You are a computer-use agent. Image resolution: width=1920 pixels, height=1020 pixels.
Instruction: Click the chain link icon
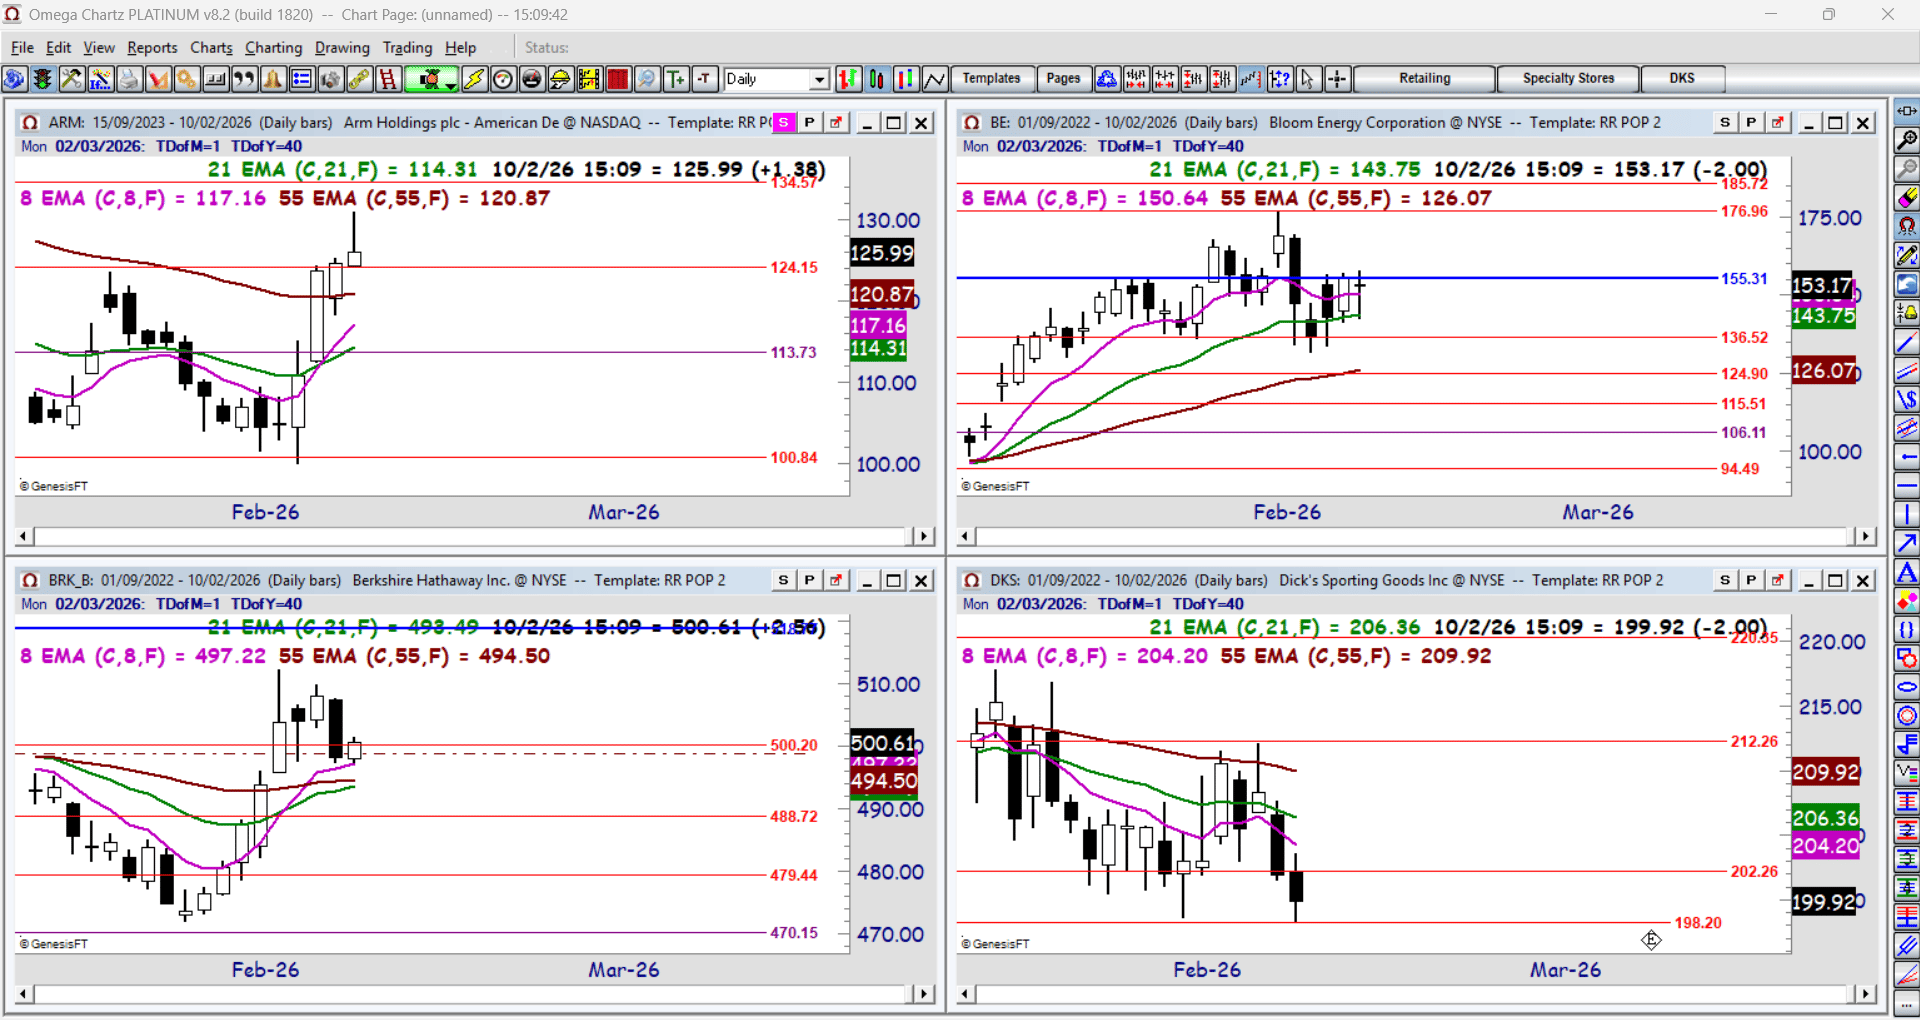pos(359,79)
